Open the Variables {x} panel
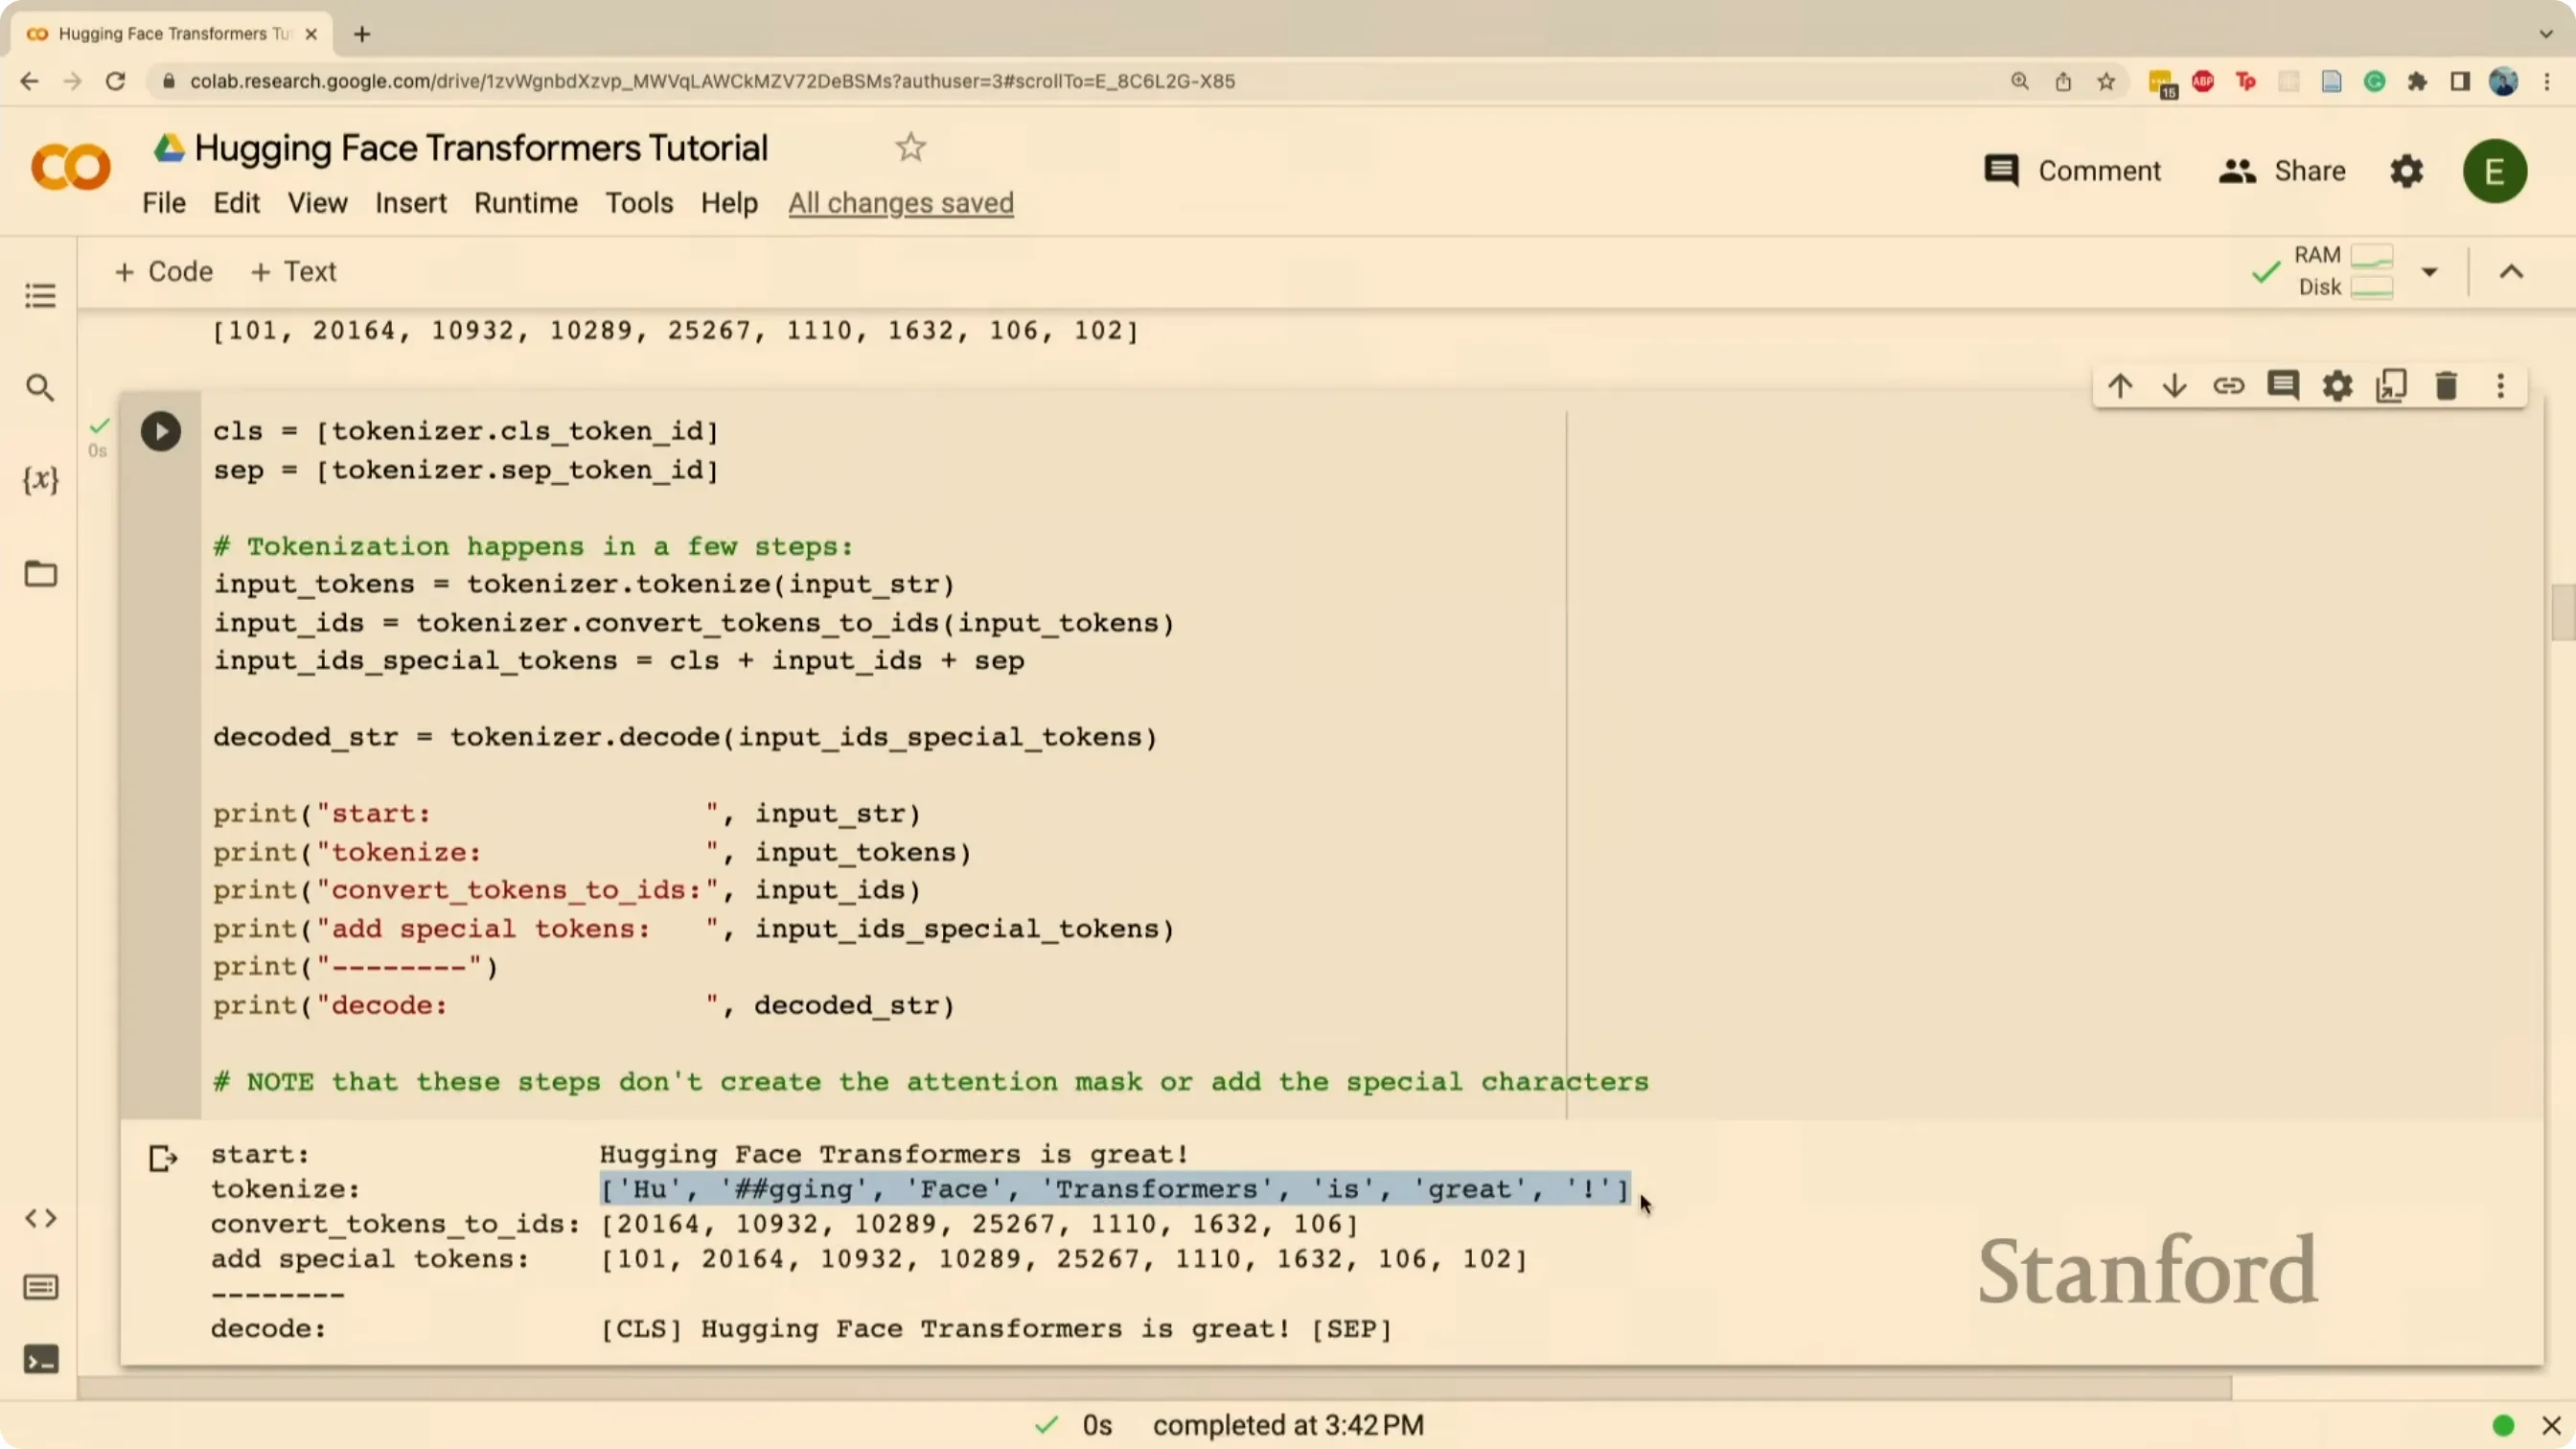The width and height of the screenshot is (2576, 1449). (x=40, y=480)
